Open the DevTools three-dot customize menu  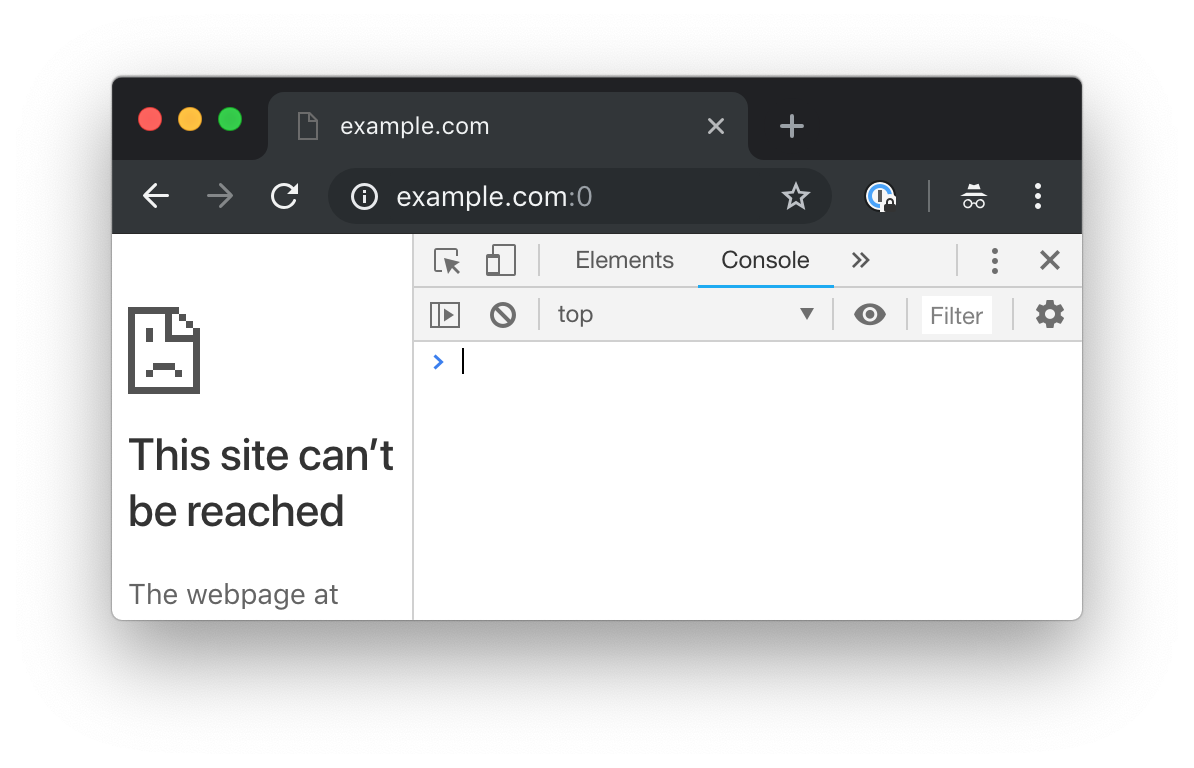(x=994, y=260)
